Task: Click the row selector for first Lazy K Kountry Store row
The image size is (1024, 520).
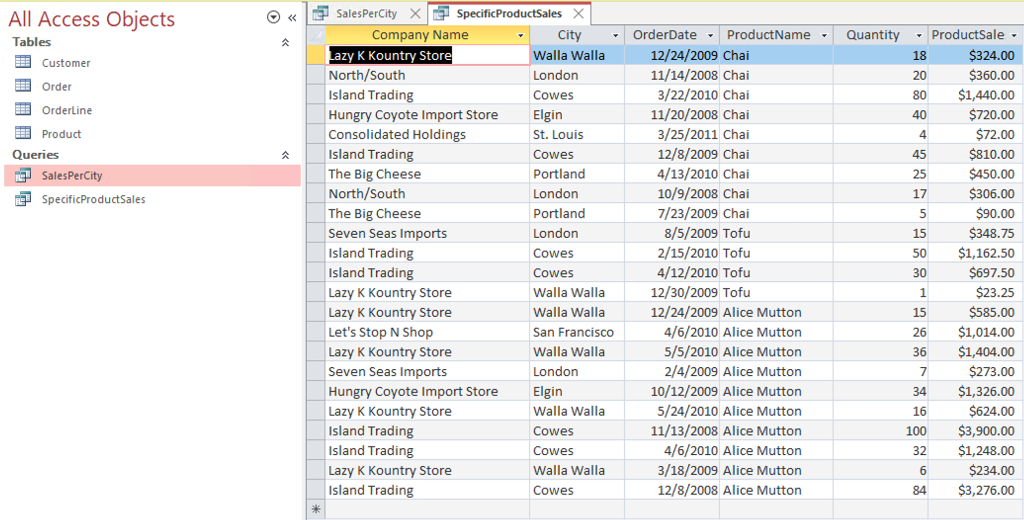Action: 315,56
